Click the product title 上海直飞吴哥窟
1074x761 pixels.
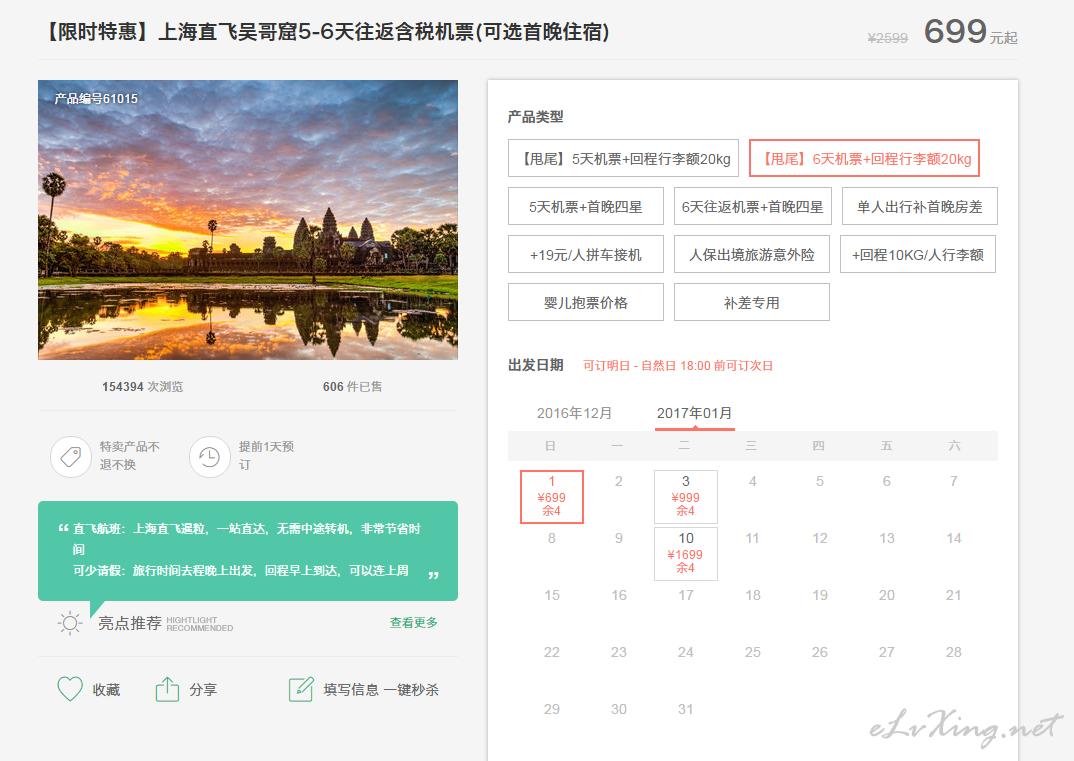pyautogui.click(x=328, y=32)
